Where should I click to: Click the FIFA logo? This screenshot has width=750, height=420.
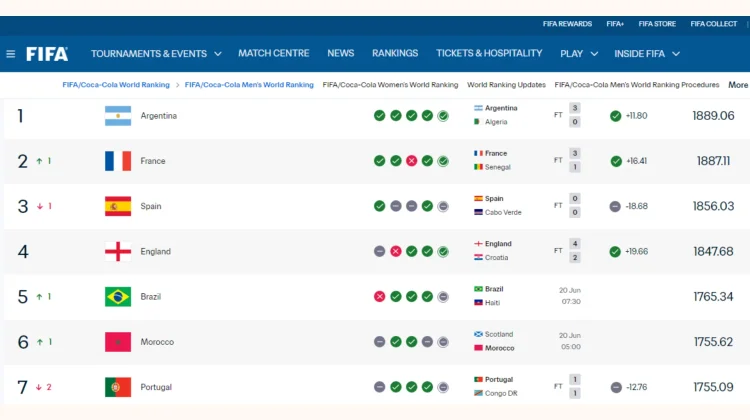click(47, 54)
